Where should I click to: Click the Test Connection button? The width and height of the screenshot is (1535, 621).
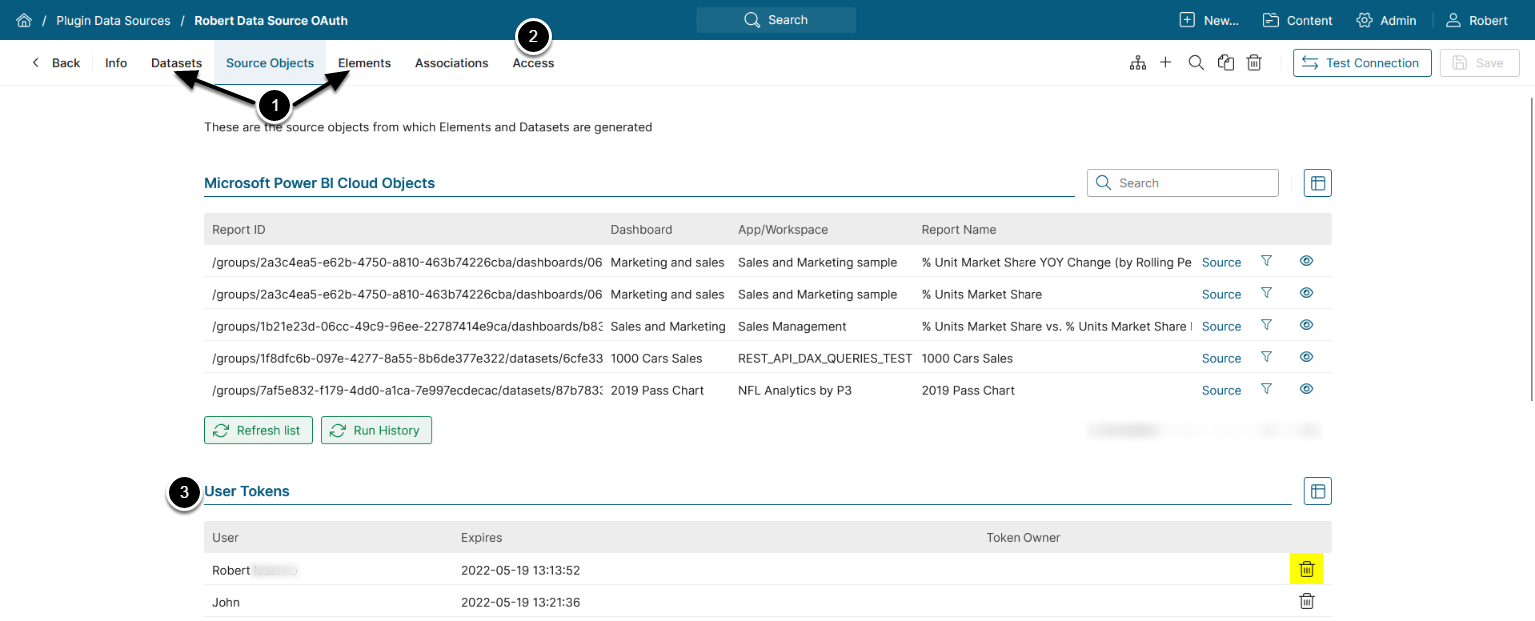(x=1361, y=63)
